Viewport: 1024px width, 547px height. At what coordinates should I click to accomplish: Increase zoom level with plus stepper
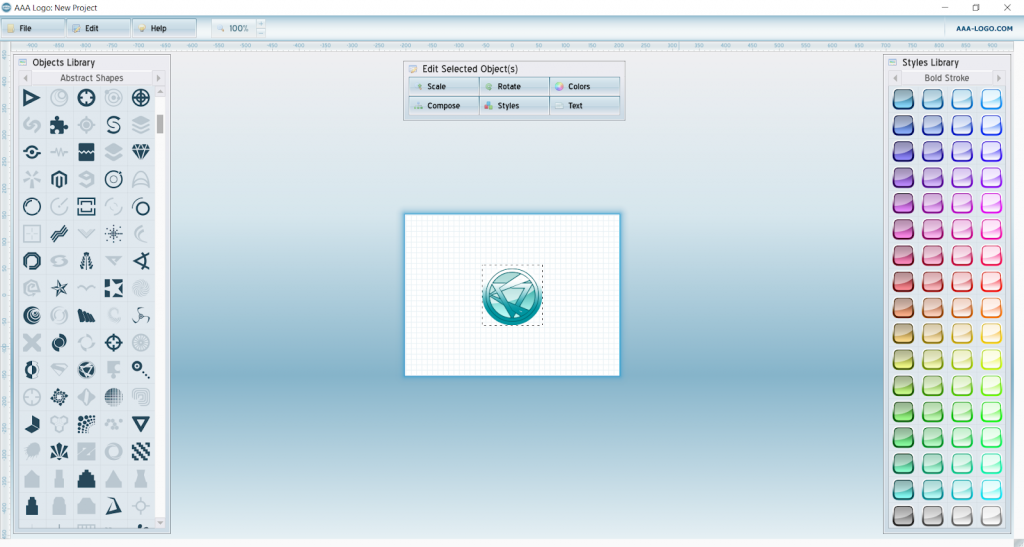tap(261, 23)
